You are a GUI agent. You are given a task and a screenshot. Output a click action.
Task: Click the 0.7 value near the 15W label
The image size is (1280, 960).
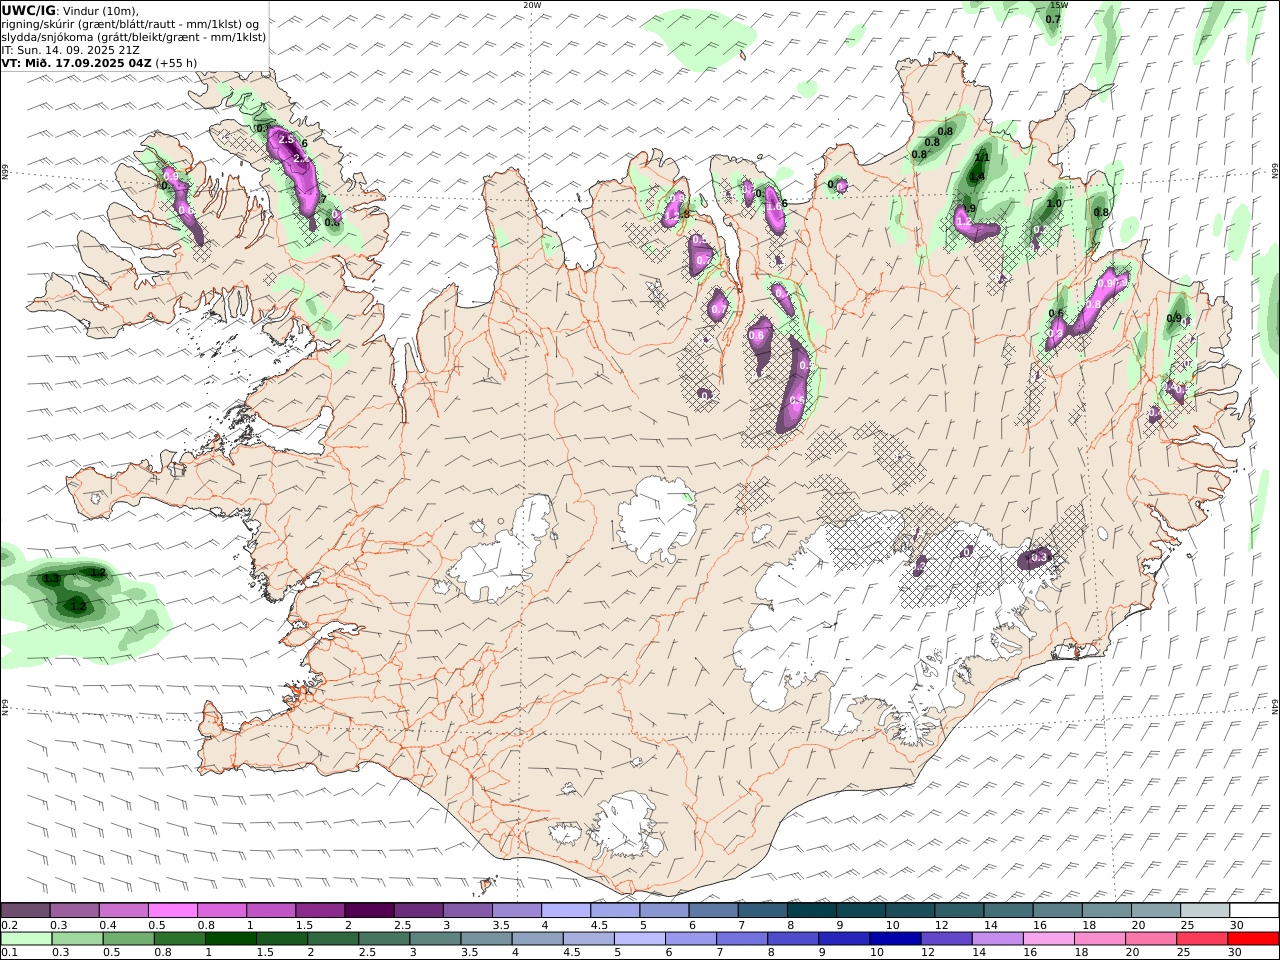(1053, 19)
